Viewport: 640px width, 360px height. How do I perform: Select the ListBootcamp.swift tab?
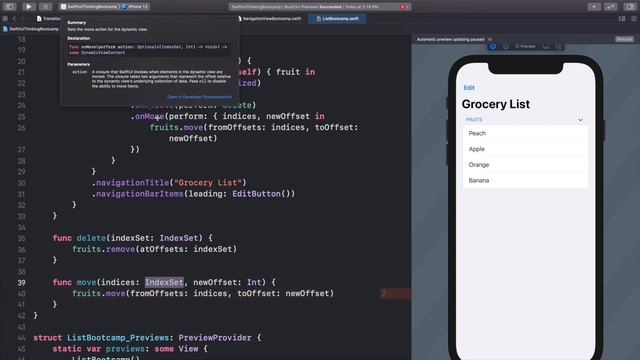337,18
